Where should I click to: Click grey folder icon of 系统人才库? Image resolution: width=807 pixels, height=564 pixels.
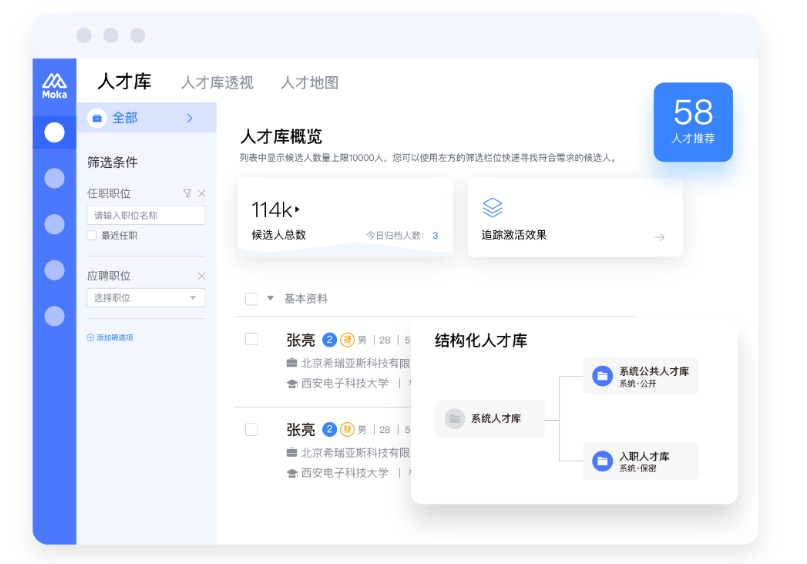pyautogui.click(x=454, y=419)
